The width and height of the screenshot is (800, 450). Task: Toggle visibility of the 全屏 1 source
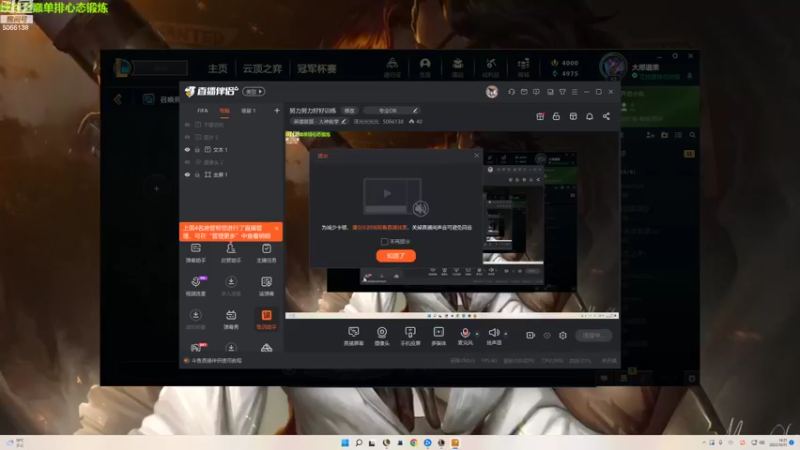click(x=187, y=174)
